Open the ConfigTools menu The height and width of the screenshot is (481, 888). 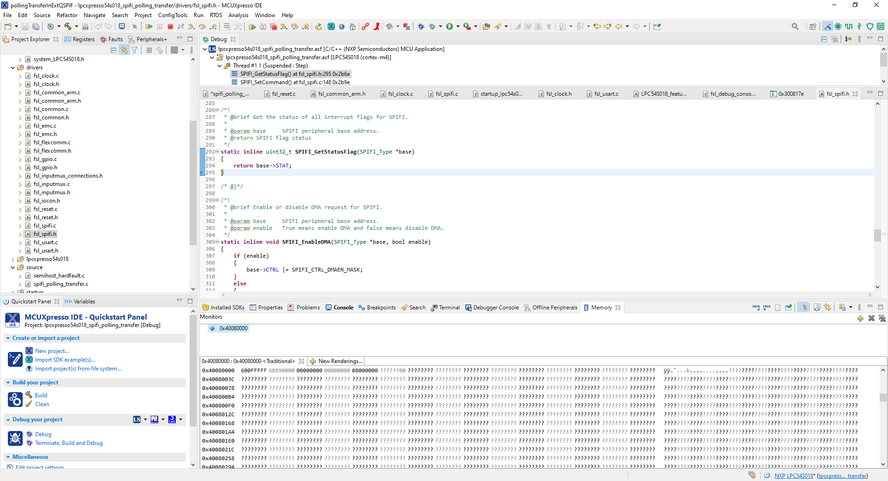(172, 15)
